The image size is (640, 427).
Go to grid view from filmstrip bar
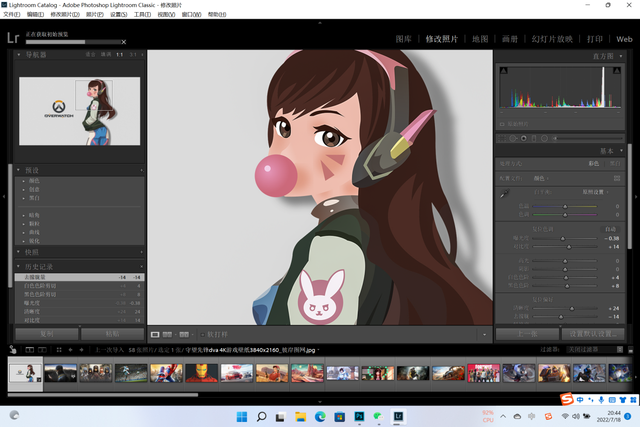(x=59, y=350)
